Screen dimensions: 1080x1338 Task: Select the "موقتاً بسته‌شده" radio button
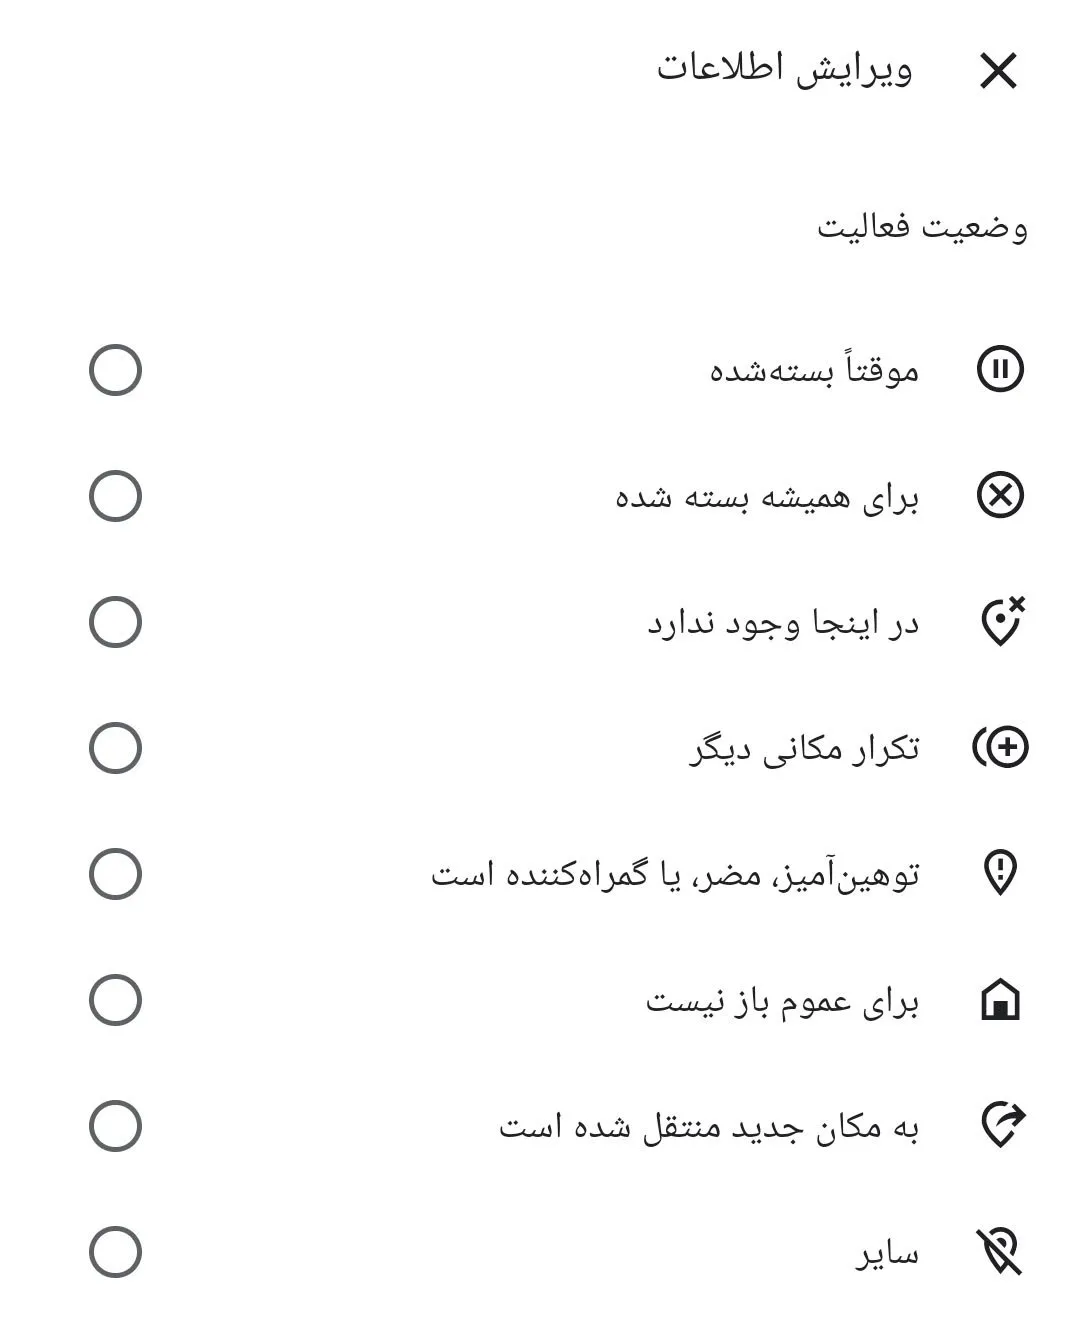pyautogui.click(x=115, y=370)
